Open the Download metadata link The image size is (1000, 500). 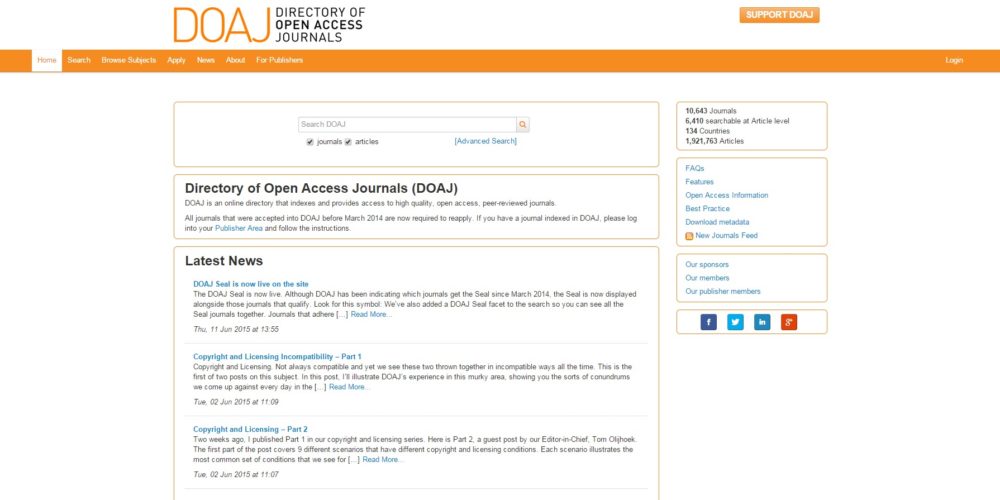pyautogui.click(x=717, y=222)
